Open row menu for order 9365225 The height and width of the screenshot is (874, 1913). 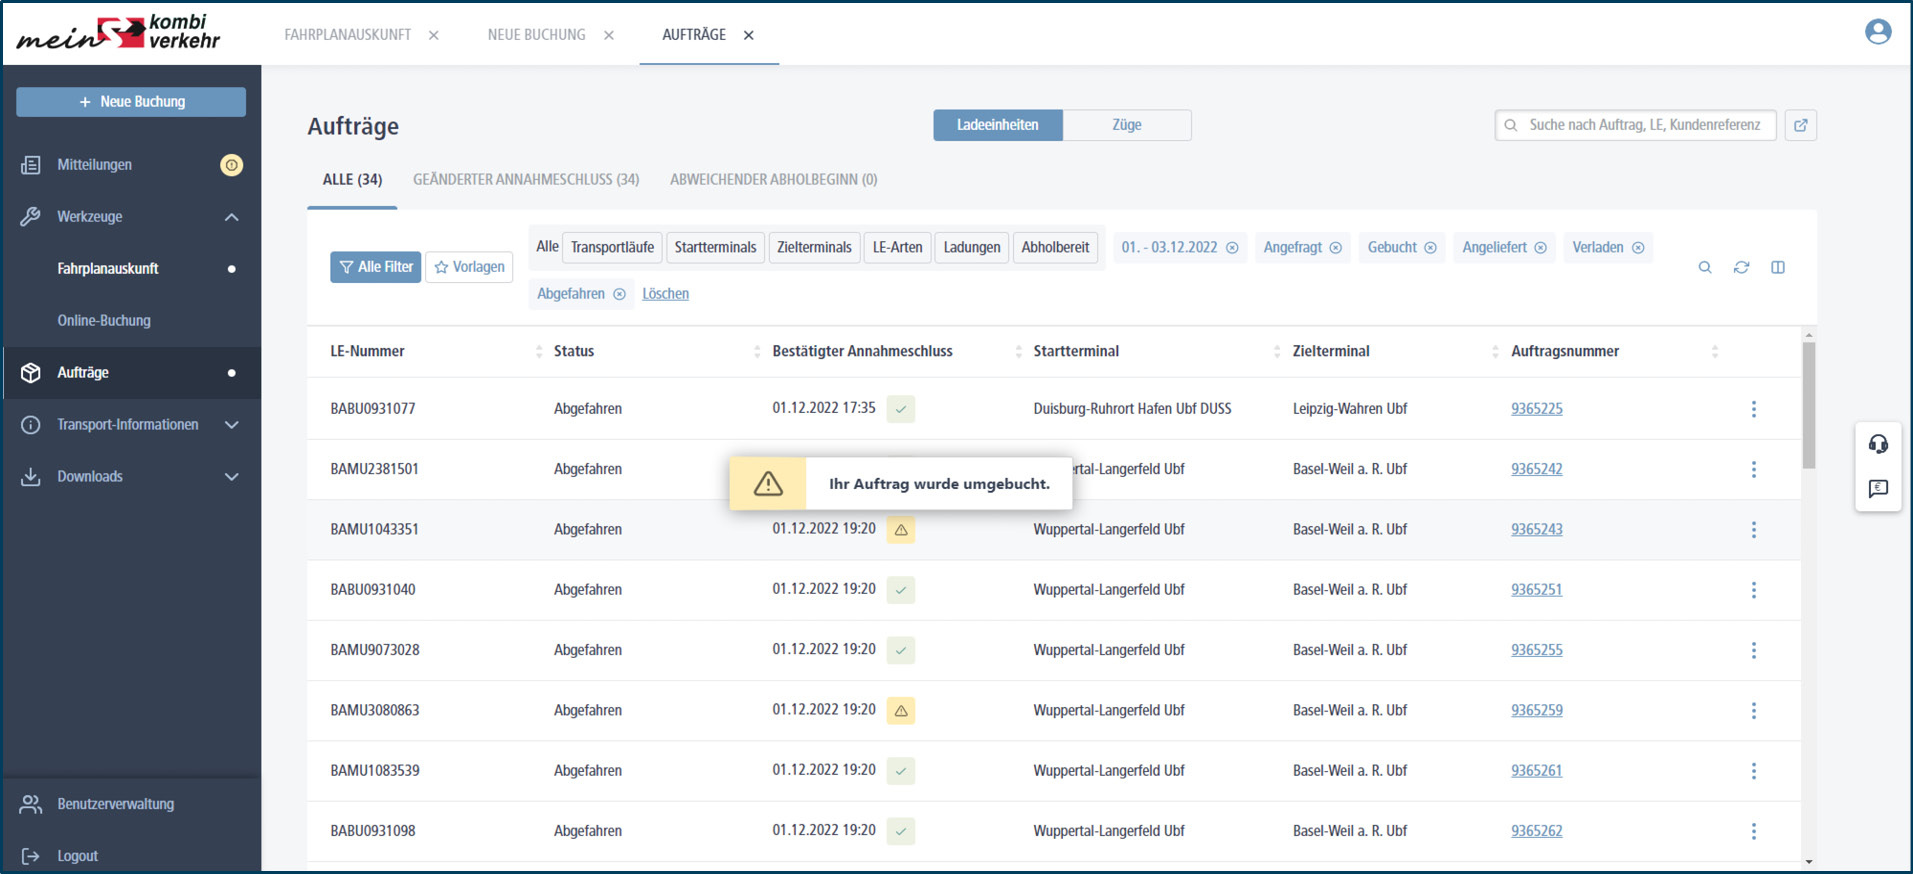[1753, 409]
